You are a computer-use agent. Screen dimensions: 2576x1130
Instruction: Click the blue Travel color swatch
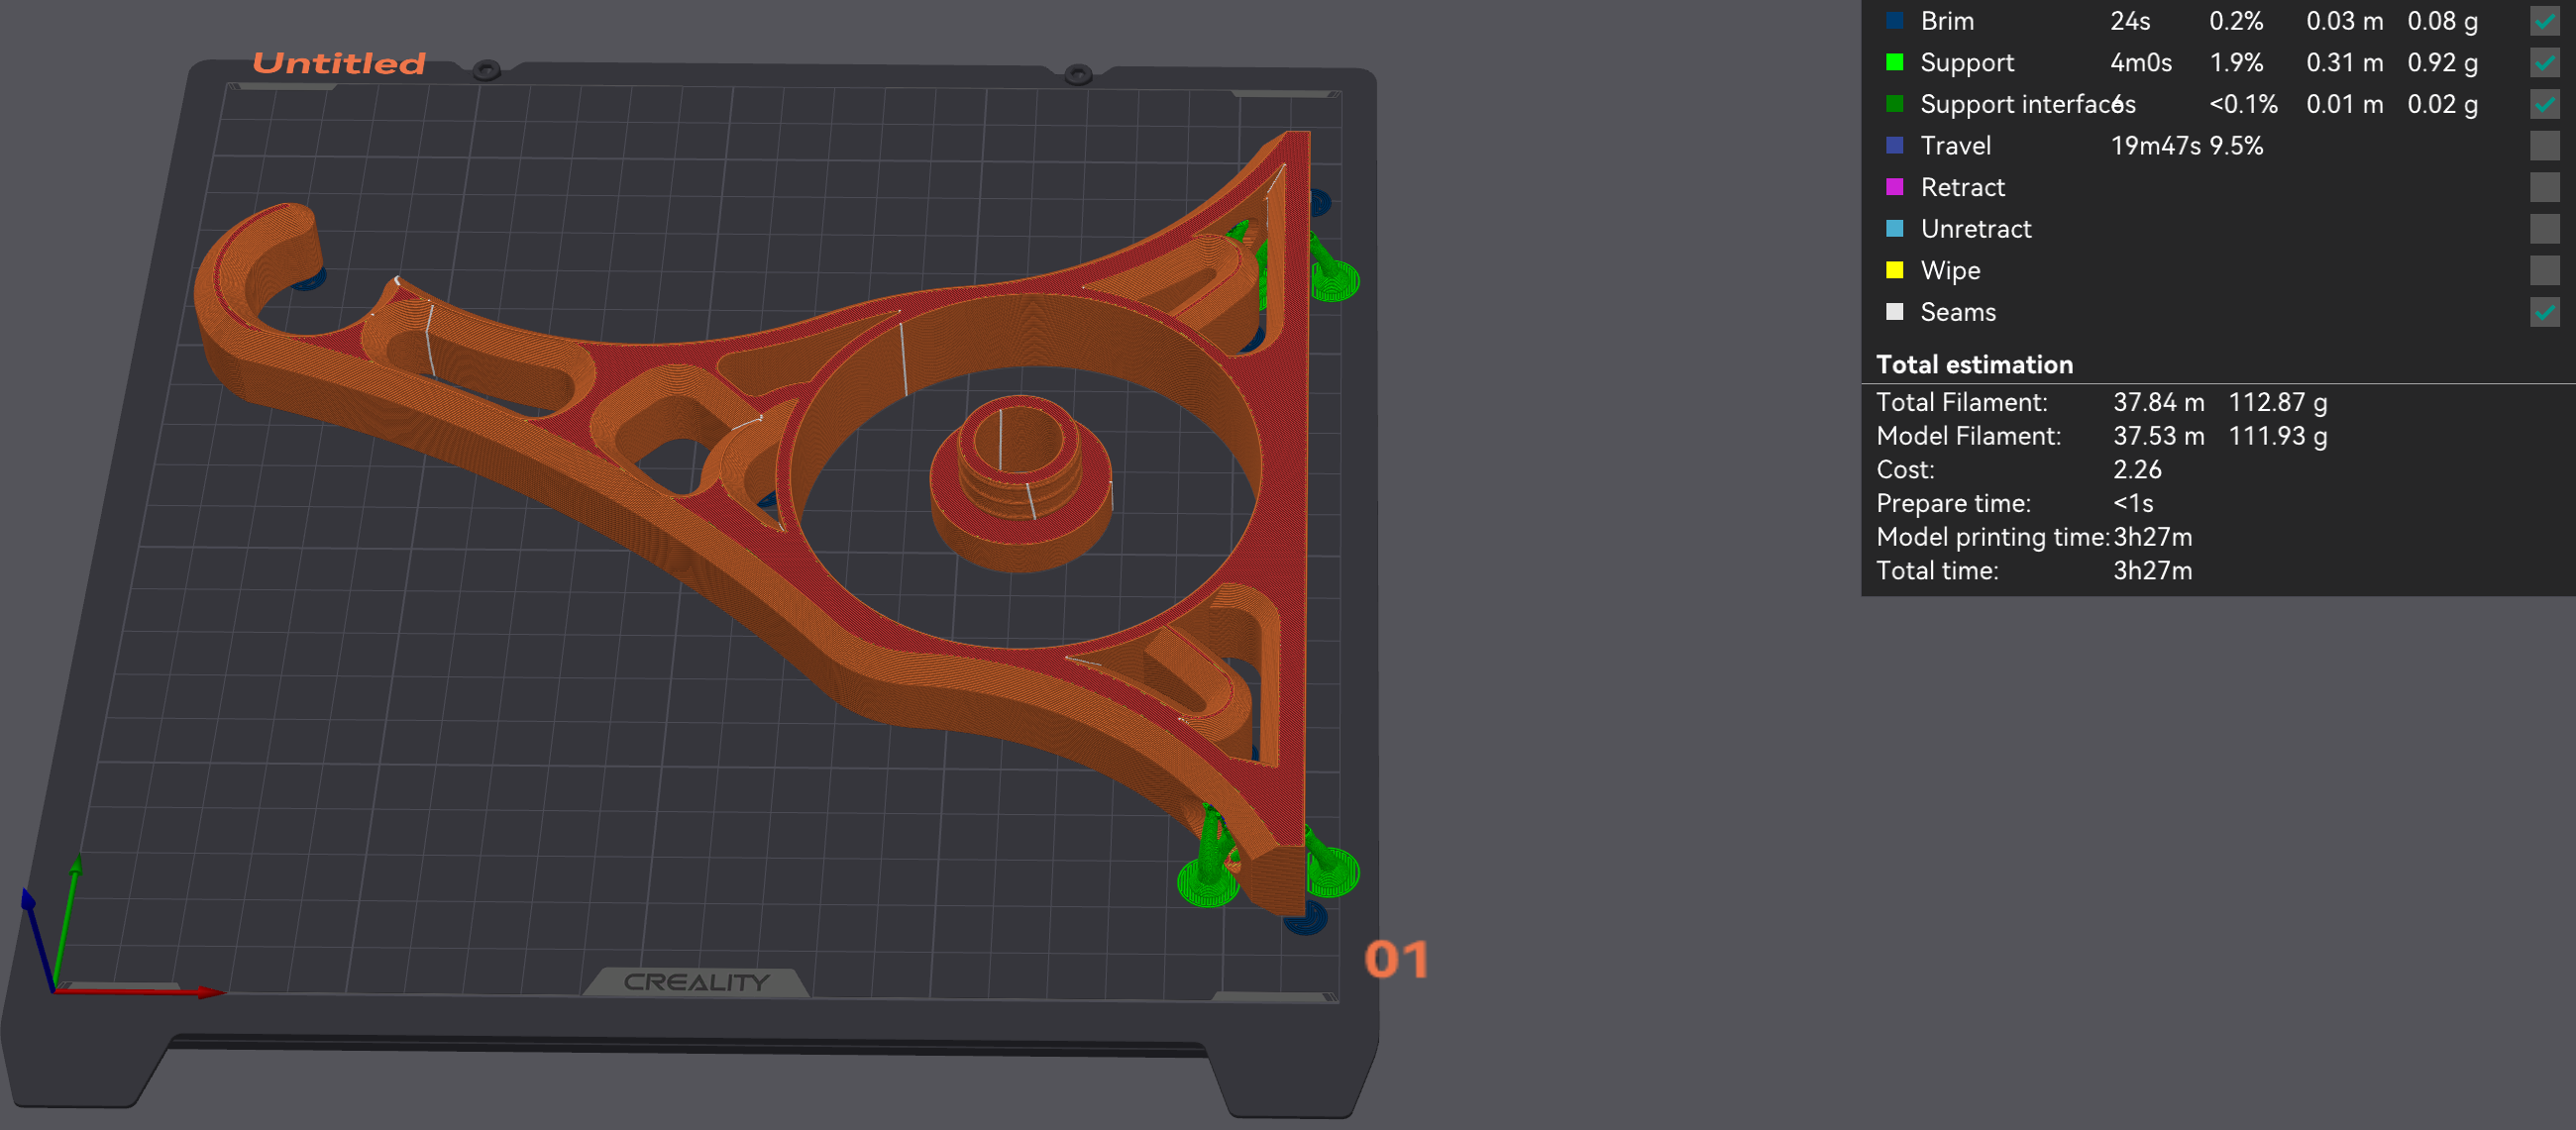(1894, 145)
